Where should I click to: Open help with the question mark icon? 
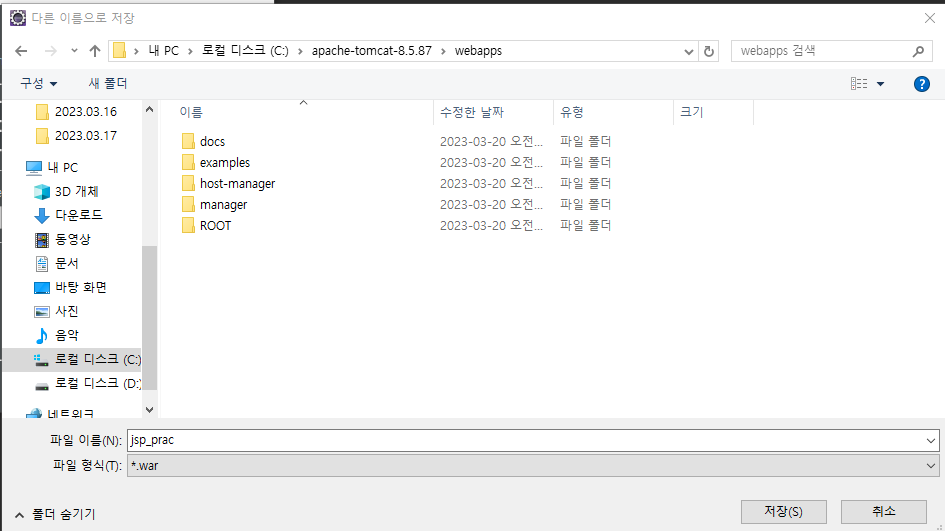click(x=921, y=84)
